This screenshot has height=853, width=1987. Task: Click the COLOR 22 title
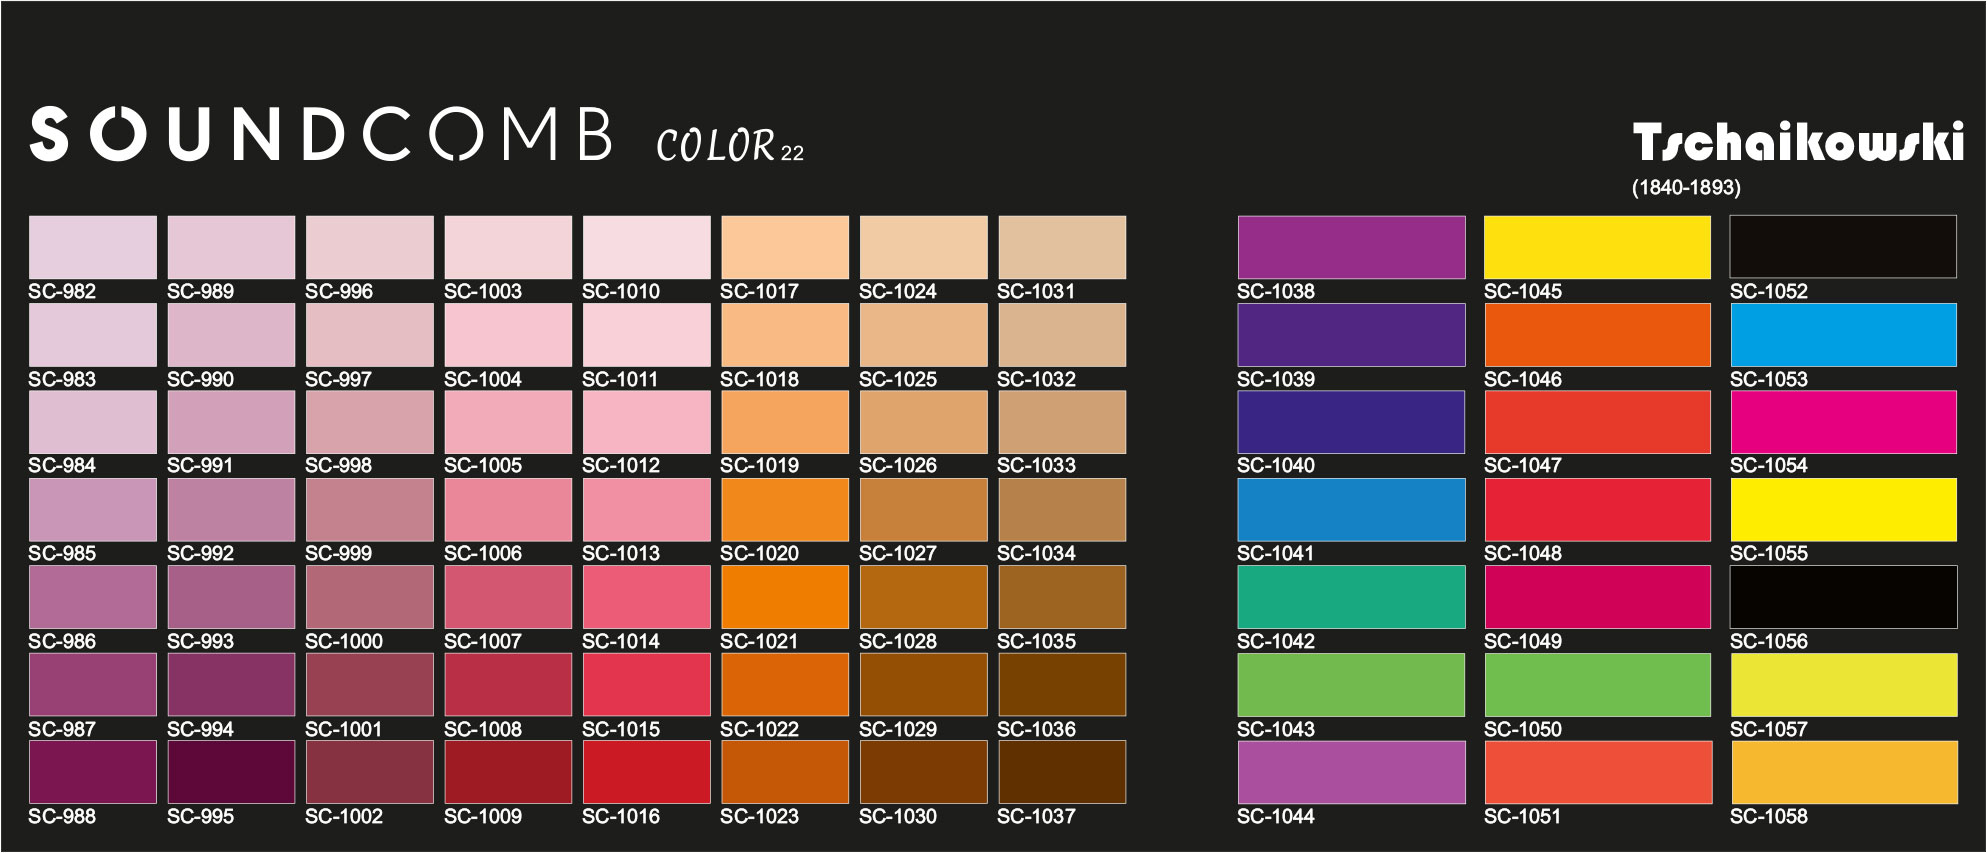(730, 146)
